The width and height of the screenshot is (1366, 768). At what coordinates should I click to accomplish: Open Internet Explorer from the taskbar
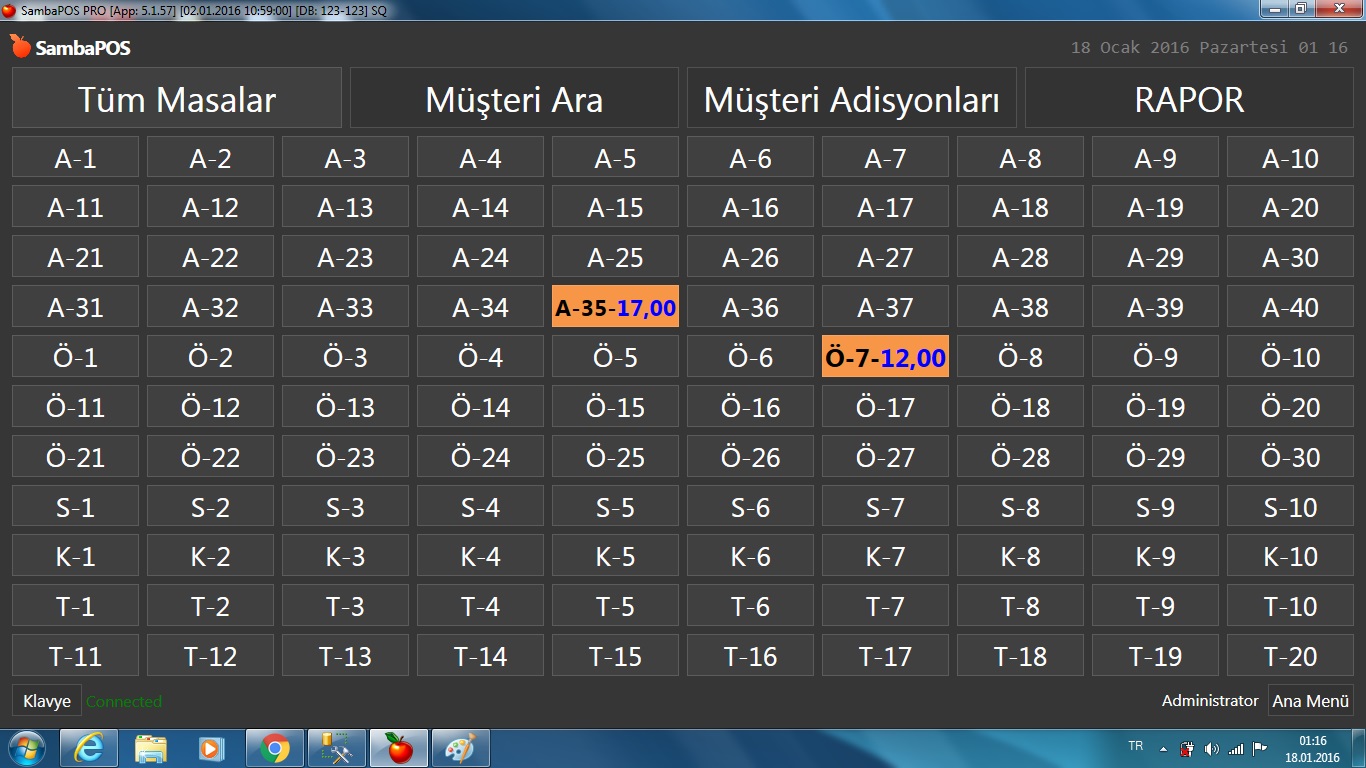[88, 748]
